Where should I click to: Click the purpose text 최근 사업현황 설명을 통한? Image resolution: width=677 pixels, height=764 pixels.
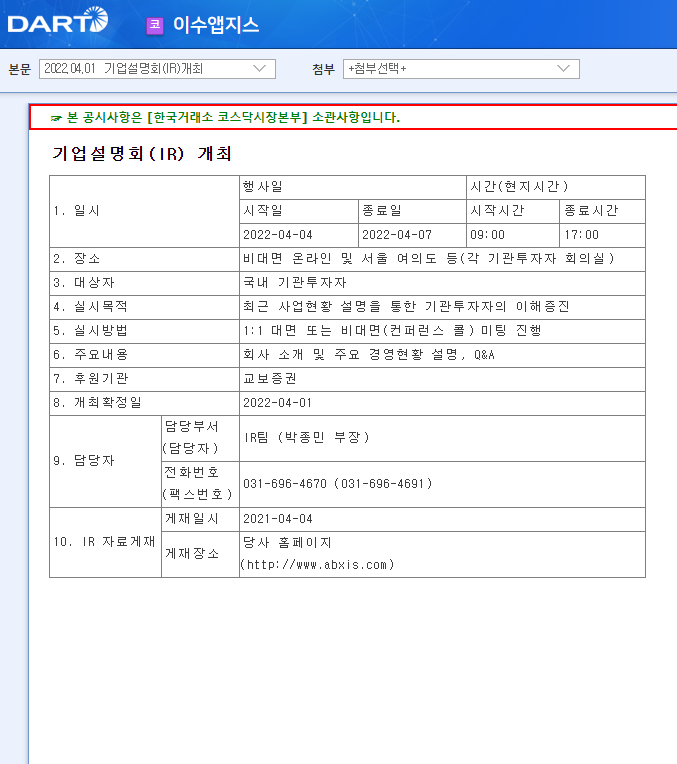click(329, 307)
